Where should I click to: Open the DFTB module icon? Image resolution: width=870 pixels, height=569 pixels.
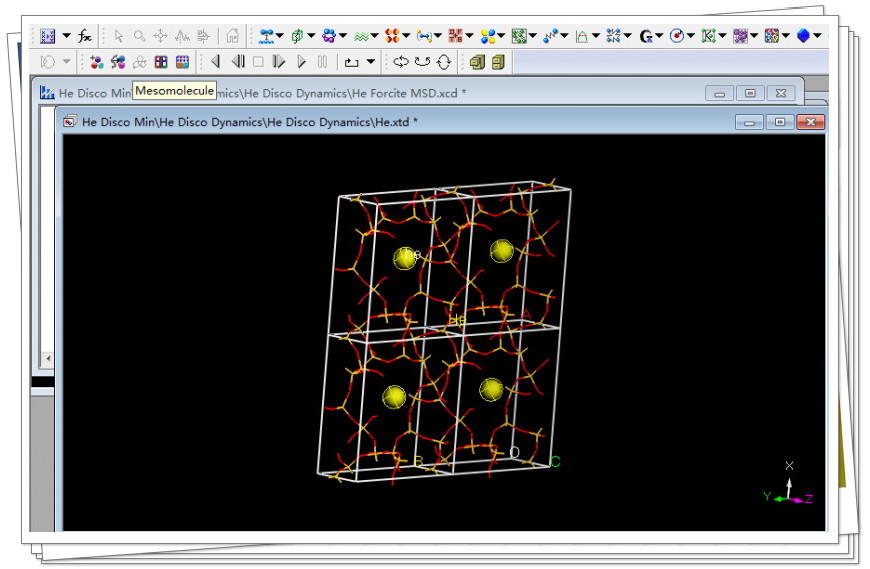pos(456,36)
